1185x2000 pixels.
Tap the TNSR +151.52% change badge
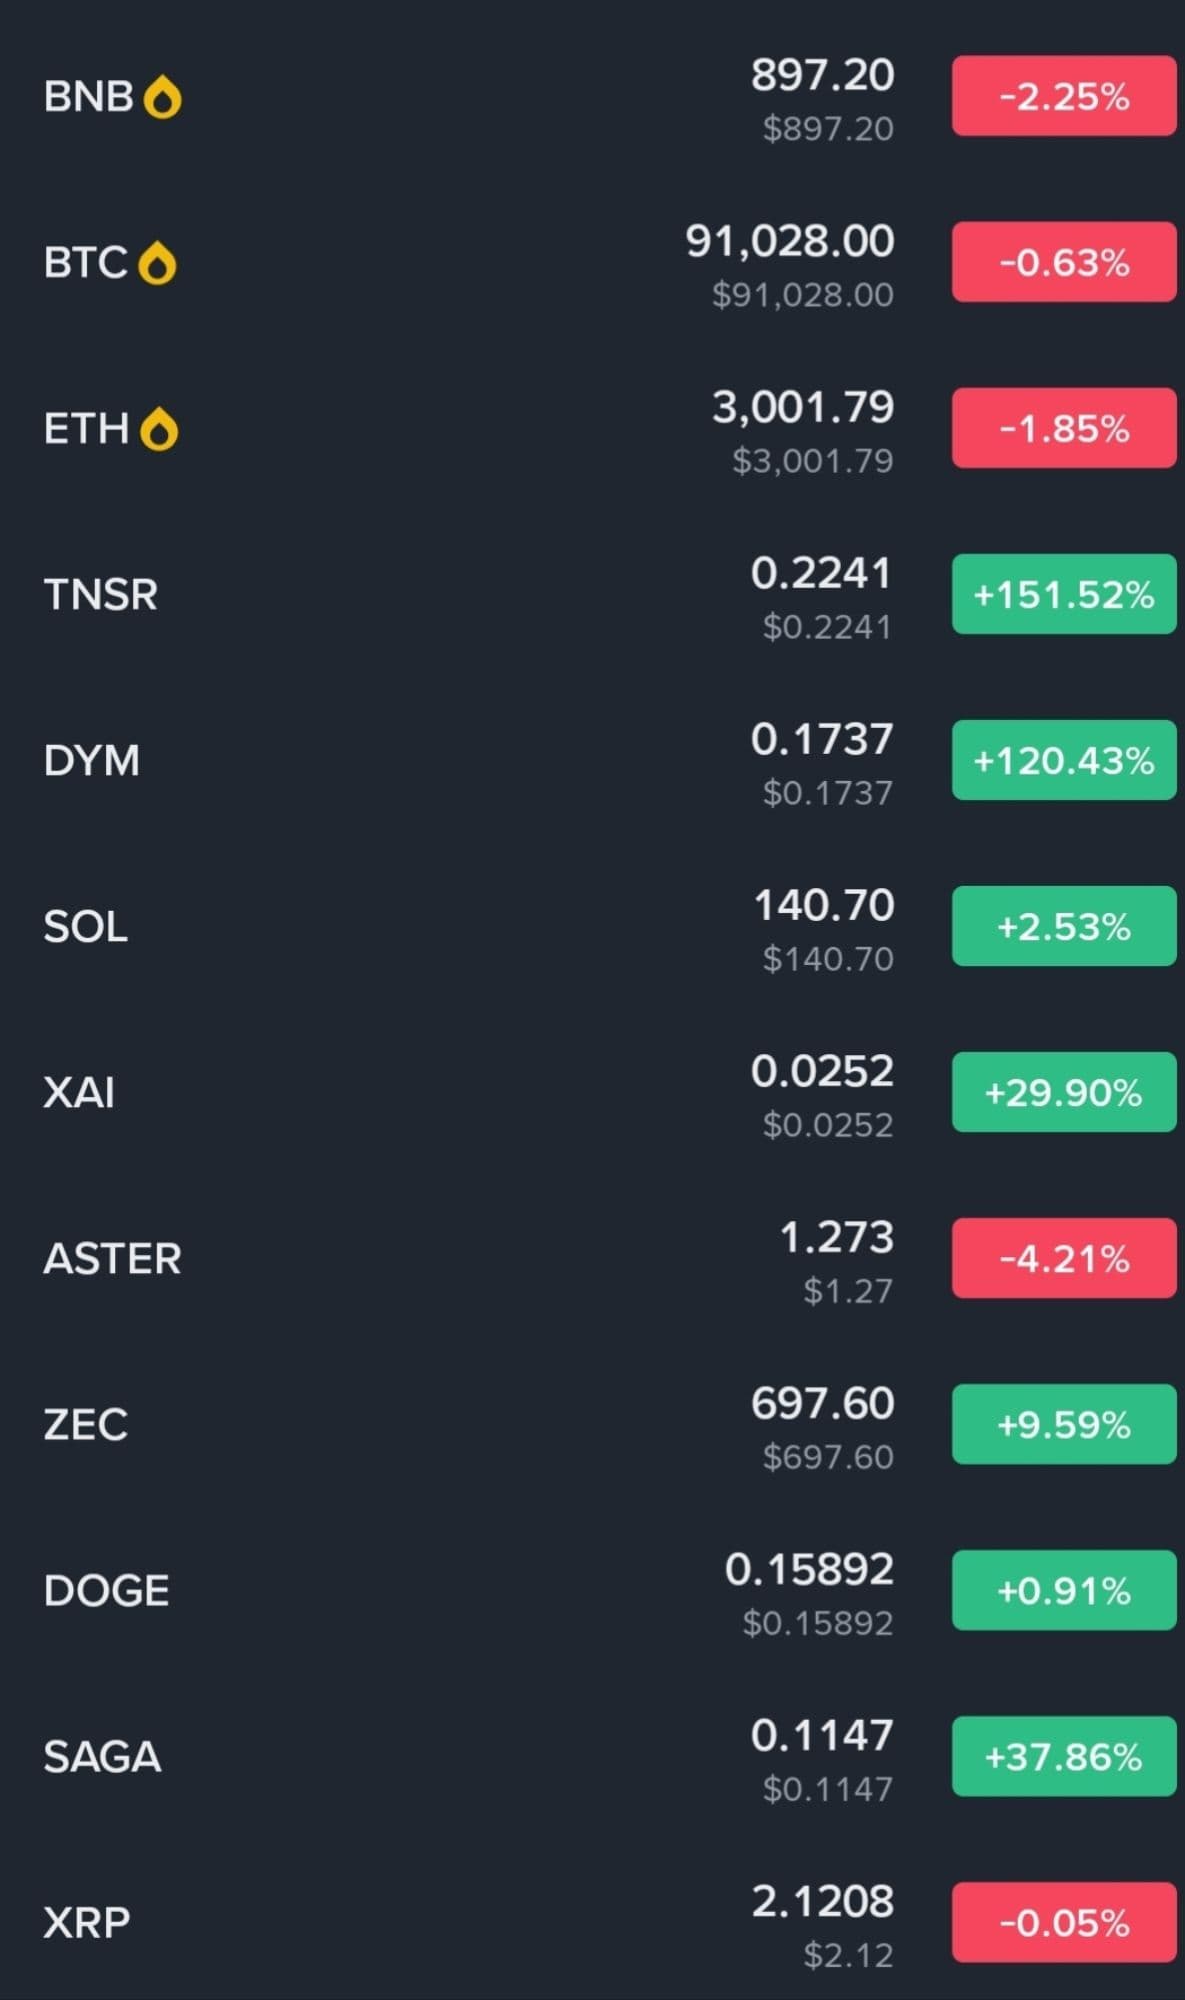point(1063,594)
